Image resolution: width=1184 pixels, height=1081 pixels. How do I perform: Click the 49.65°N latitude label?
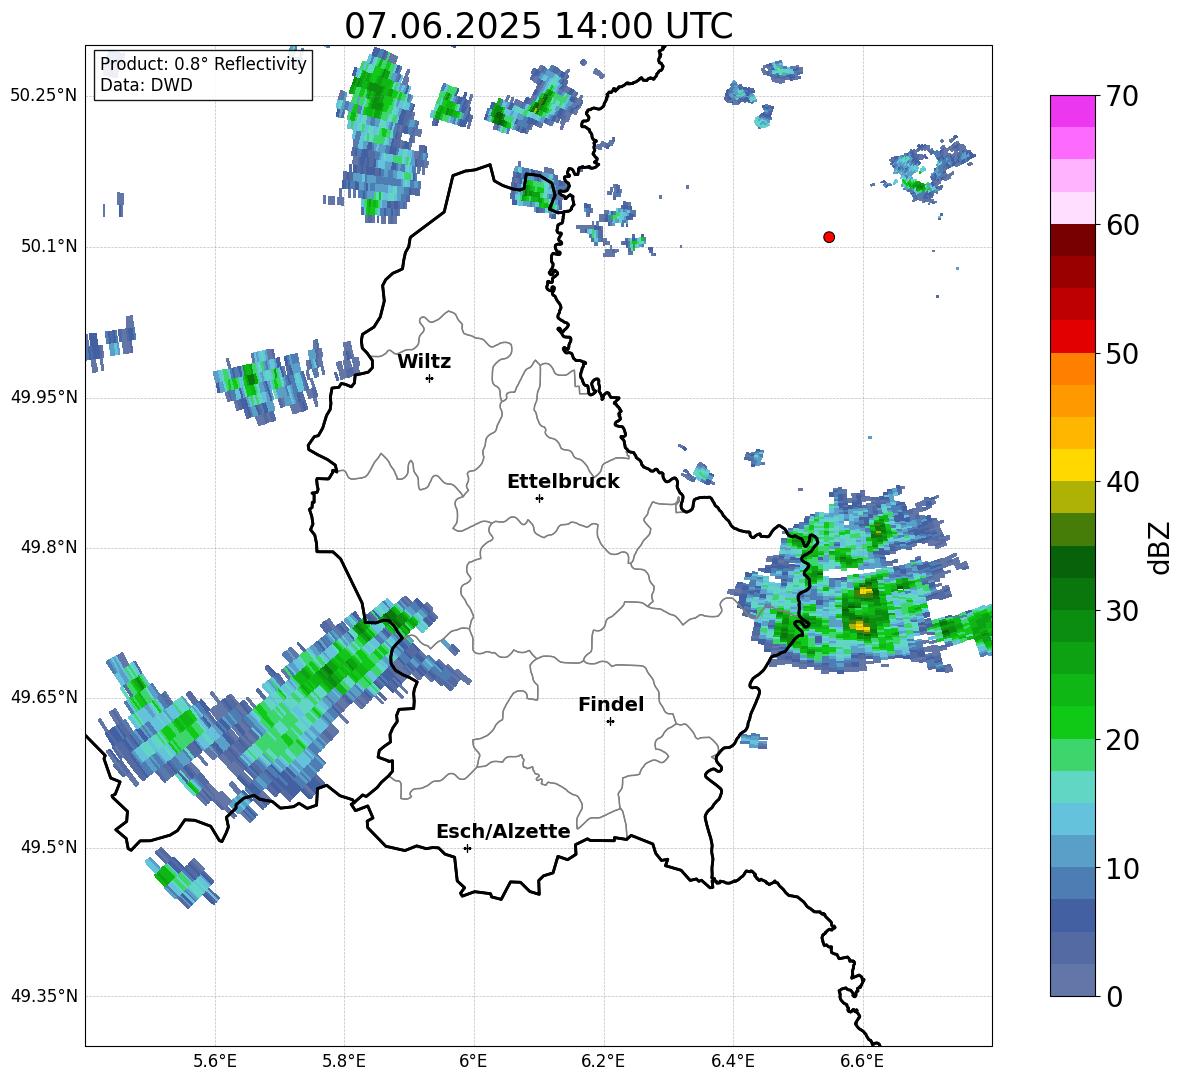tap(44, 697)
